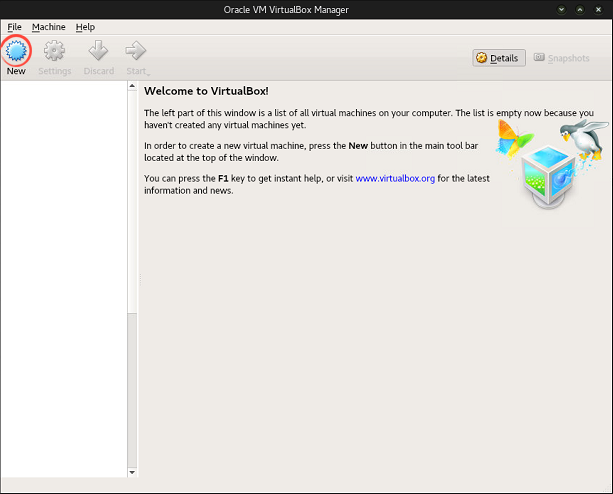The width and height of the screenshot is (613, 494).
Task: Click the Welcome to VirtualBox! heading
Action: pos(206,91)
